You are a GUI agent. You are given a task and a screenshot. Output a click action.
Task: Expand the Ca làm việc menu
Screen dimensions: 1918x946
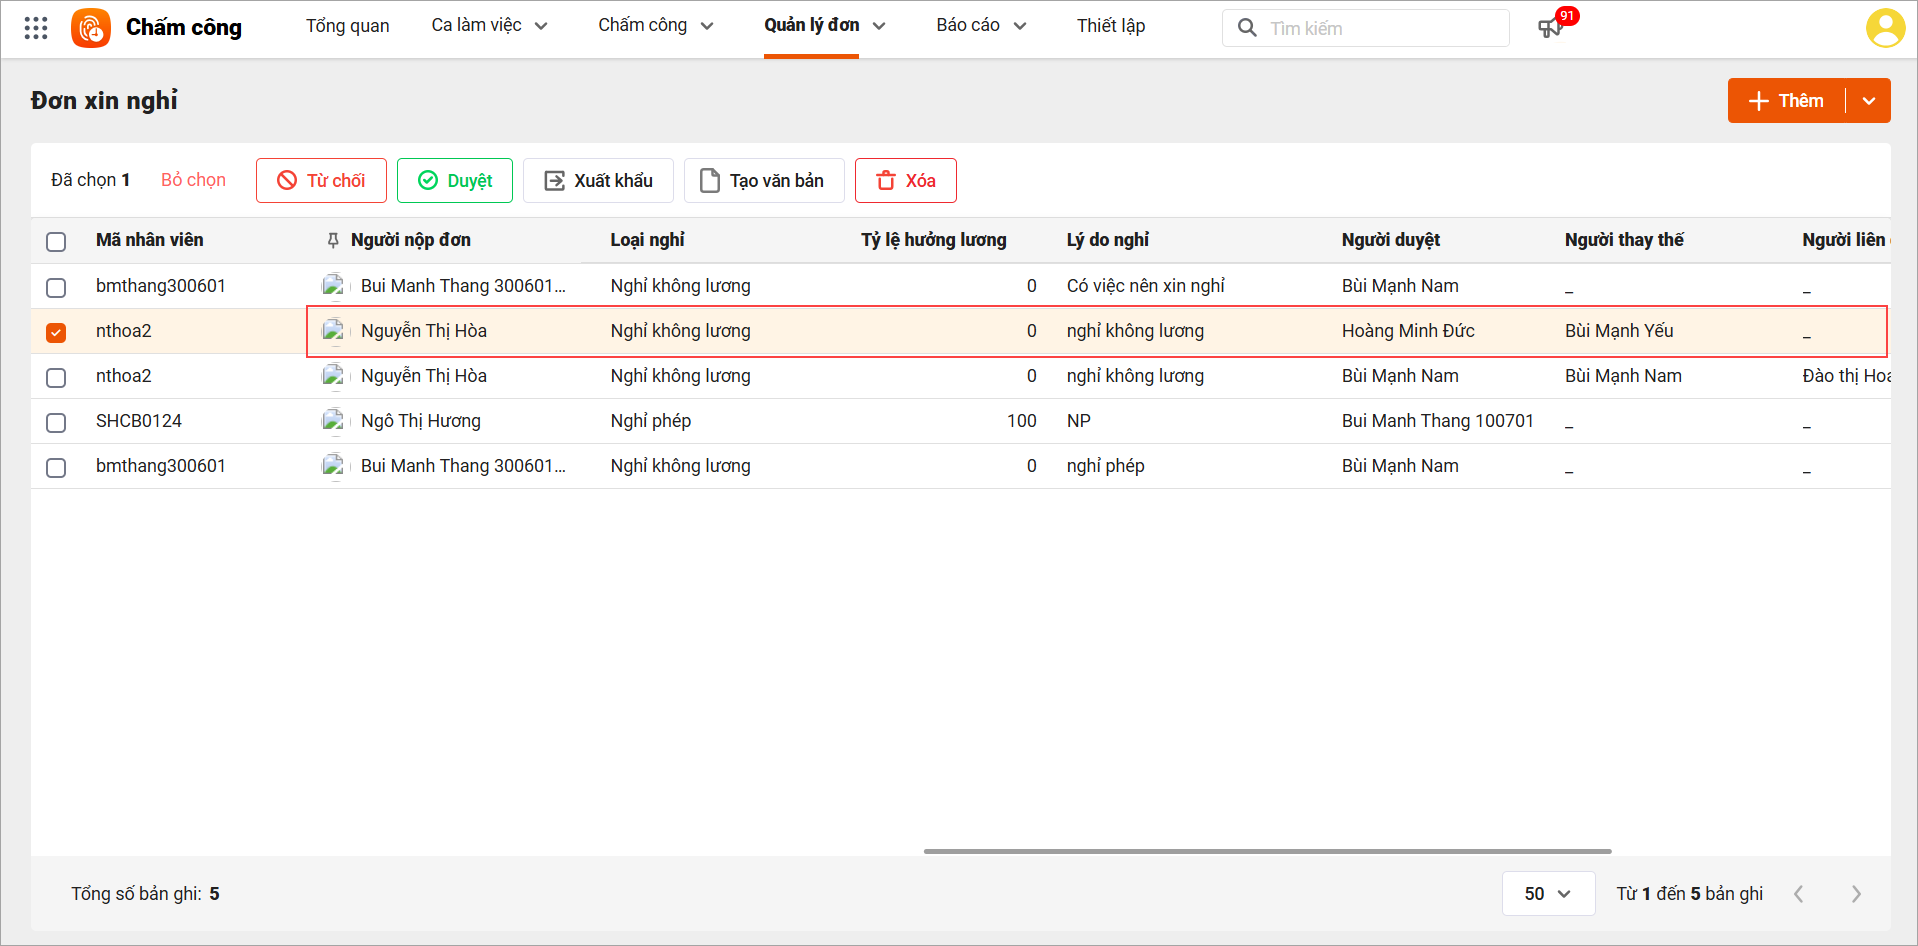pos(489,26)
